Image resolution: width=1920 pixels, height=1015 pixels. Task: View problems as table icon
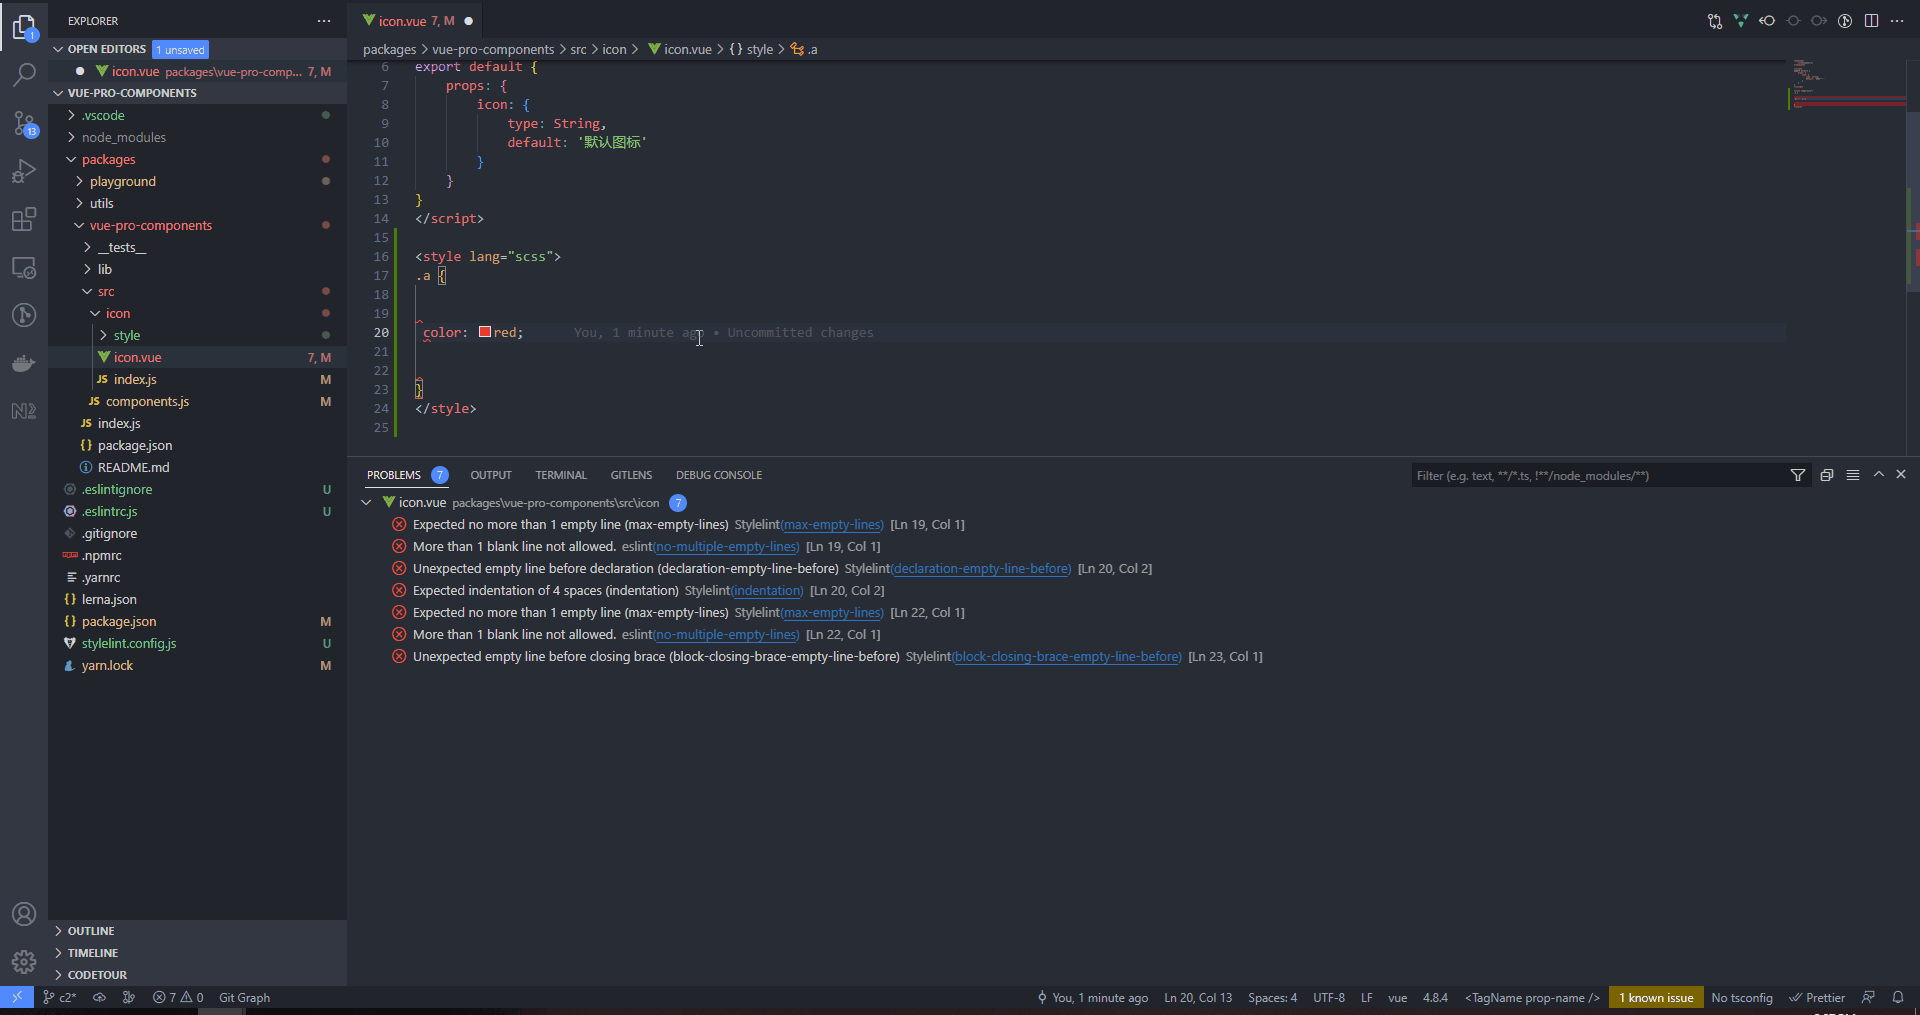tap(1853, 476)
